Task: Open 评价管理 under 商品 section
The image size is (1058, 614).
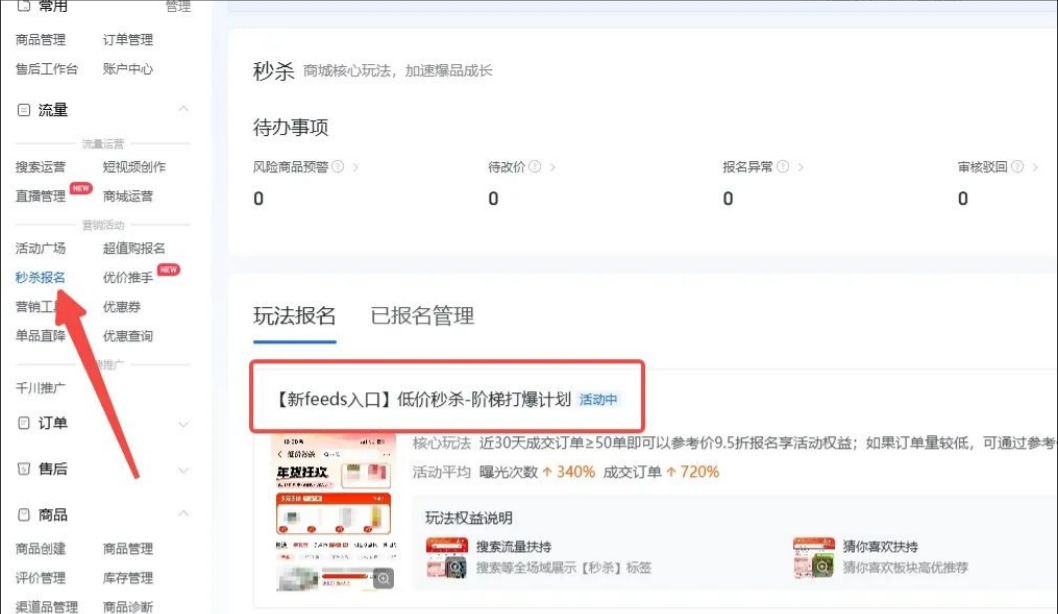Action: point(40,578)
